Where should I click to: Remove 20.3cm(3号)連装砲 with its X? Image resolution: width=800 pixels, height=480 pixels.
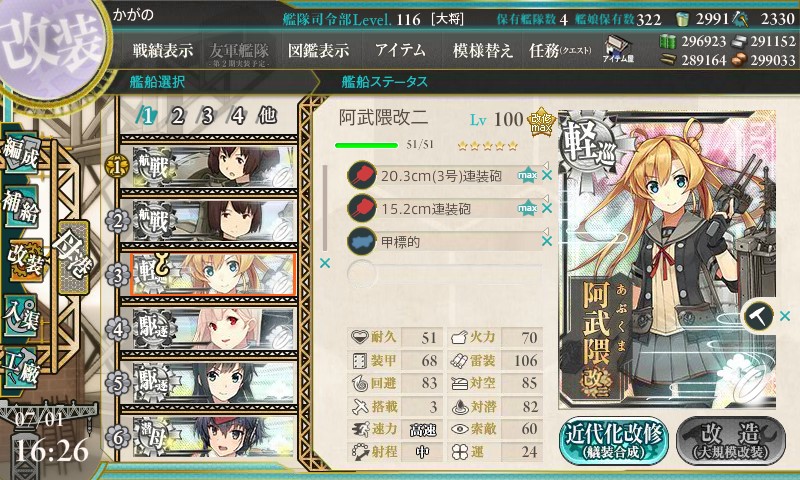click(547, 175)
